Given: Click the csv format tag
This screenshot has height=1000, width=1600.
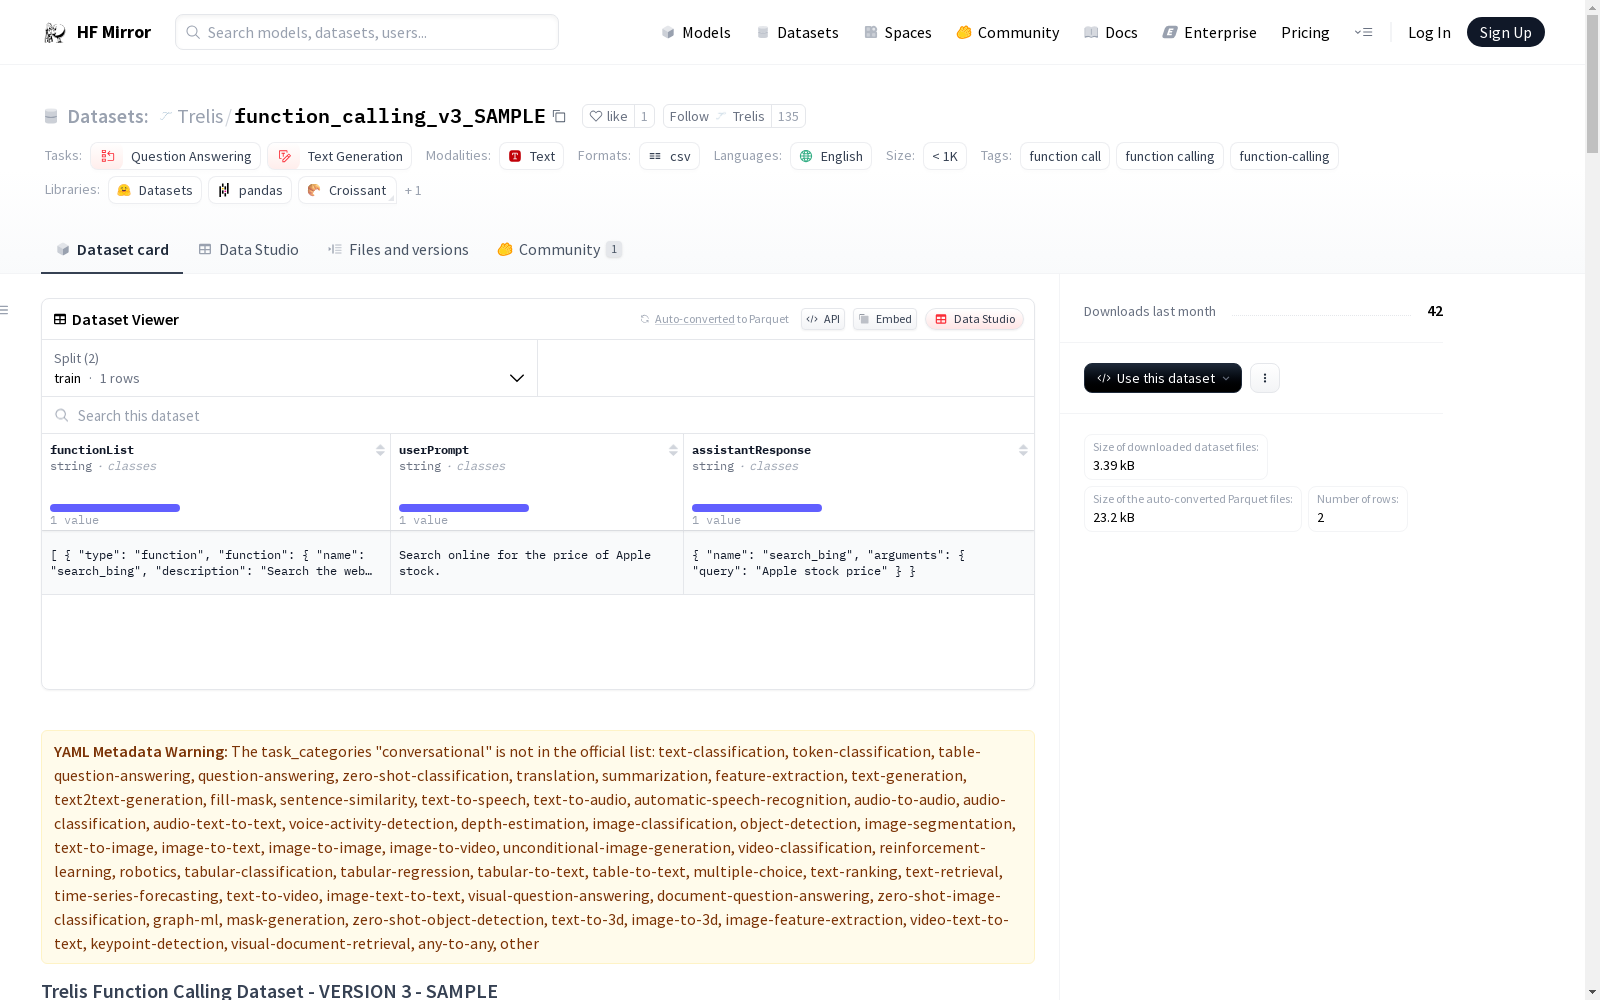Looking at the screenshot, I should [670, 156].
